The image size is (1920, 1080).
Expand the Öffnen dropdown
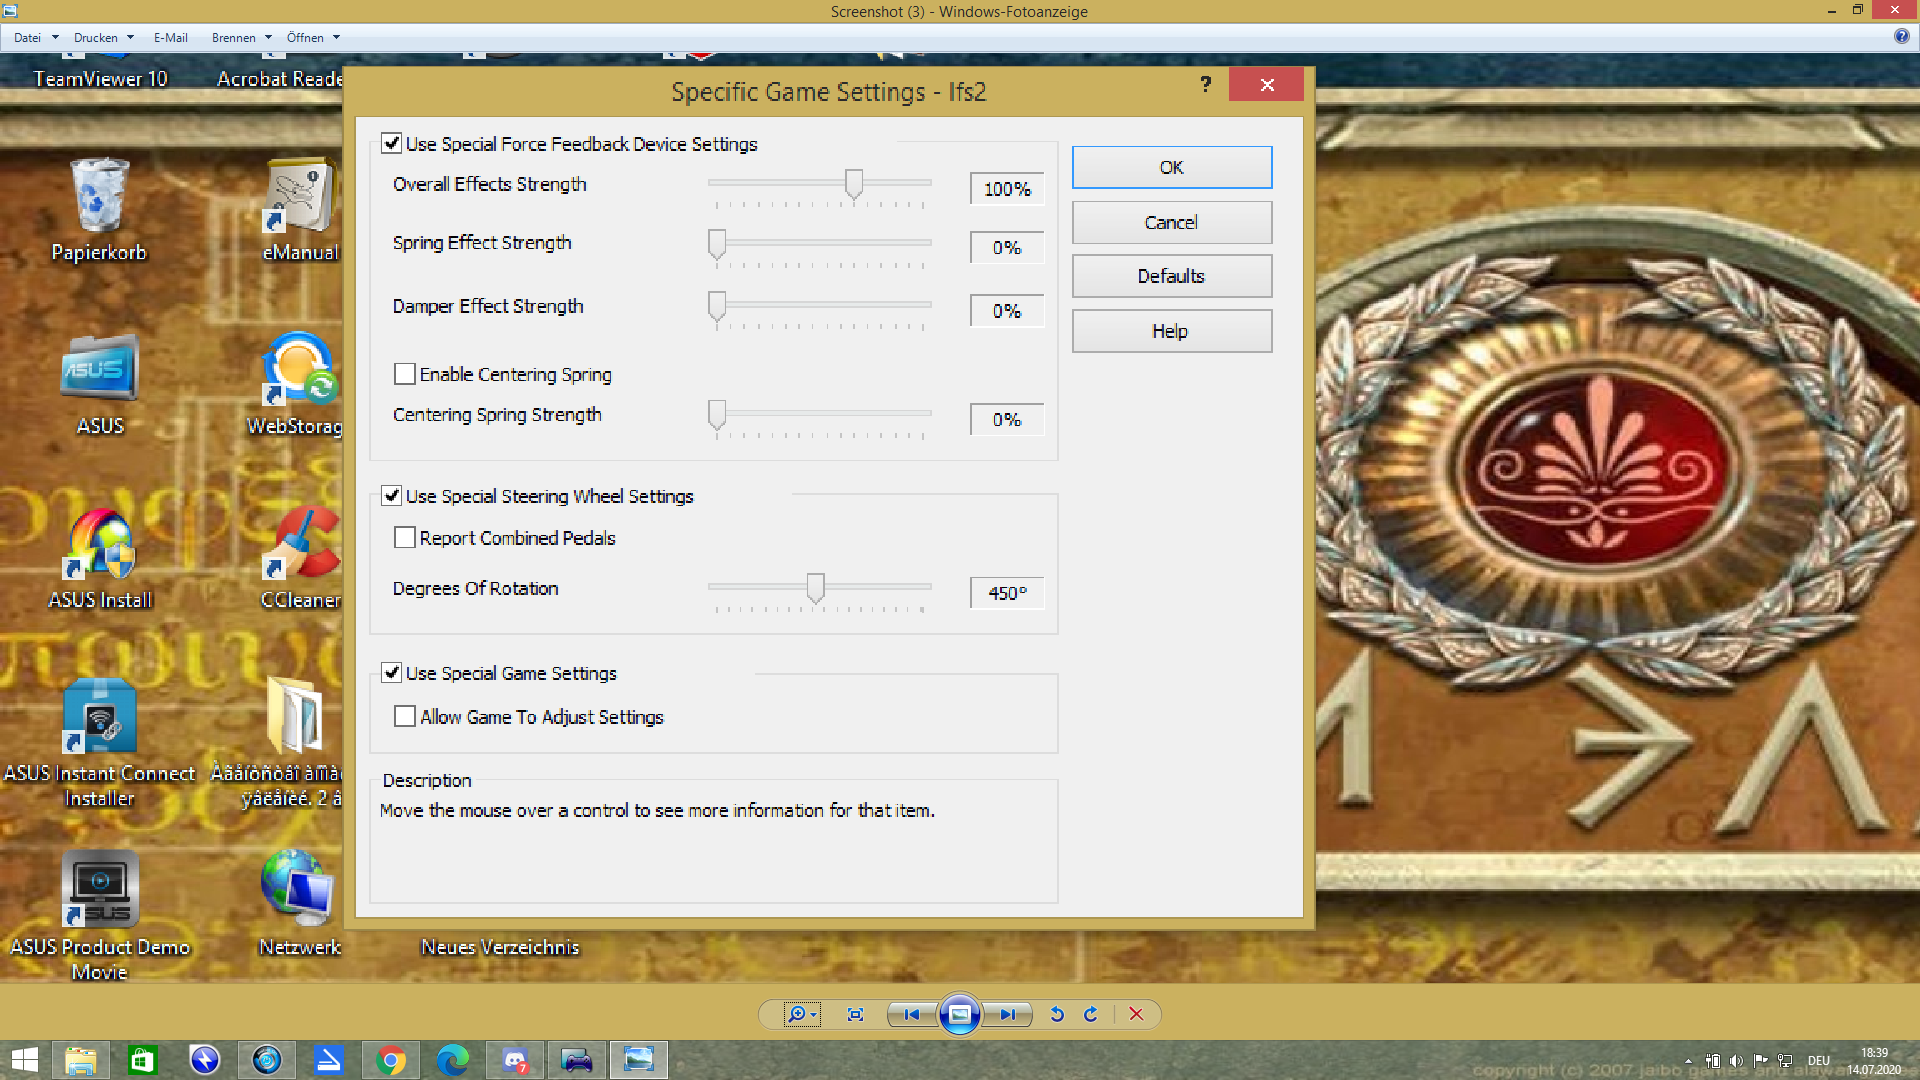click(x=313, y=38)
